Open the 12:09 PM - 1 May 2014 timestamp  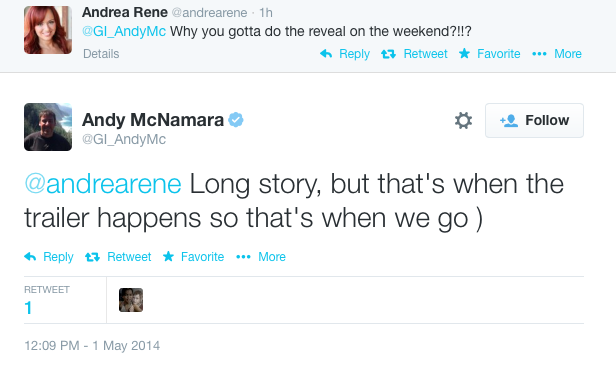pyautogui.click(x=92, y=346)
